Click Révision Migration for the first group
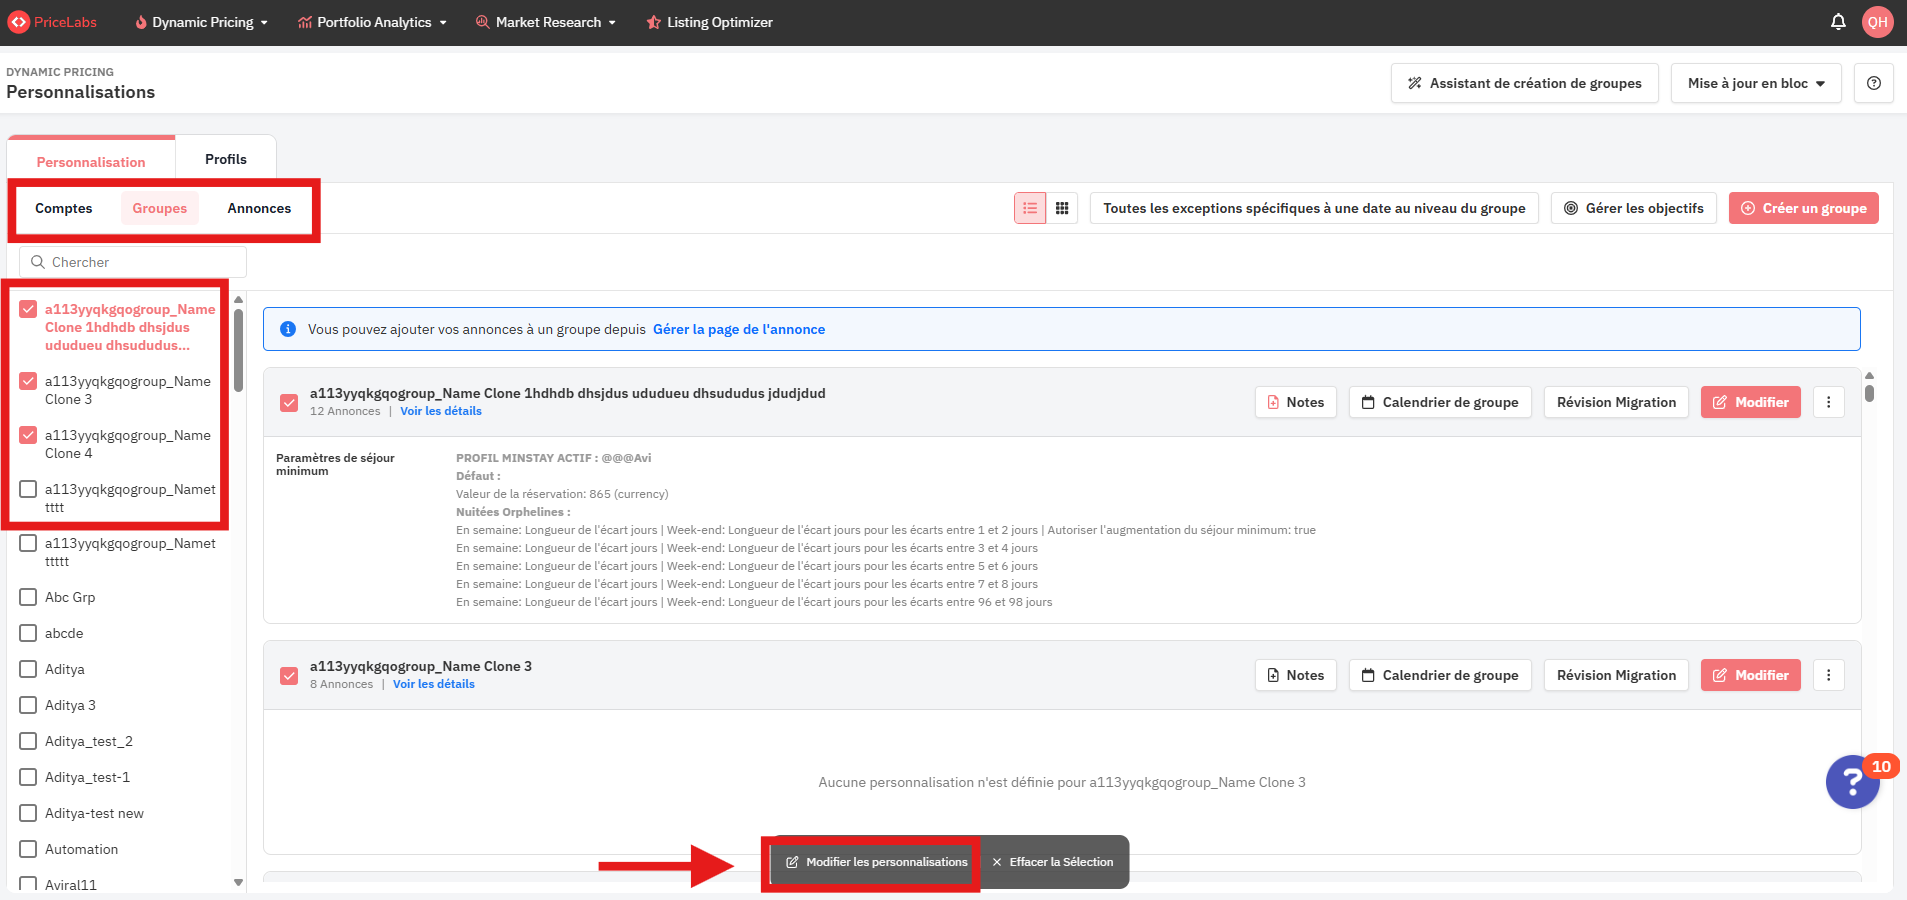The width and height of the screenshot is (1907, 900). pos(1616,402)
